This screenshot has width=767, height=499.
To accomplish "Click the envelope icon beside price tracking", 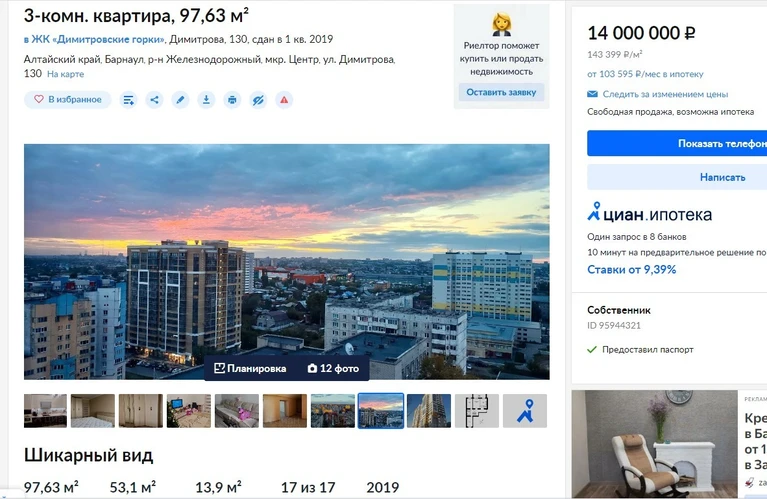I will tap(592, 94).
